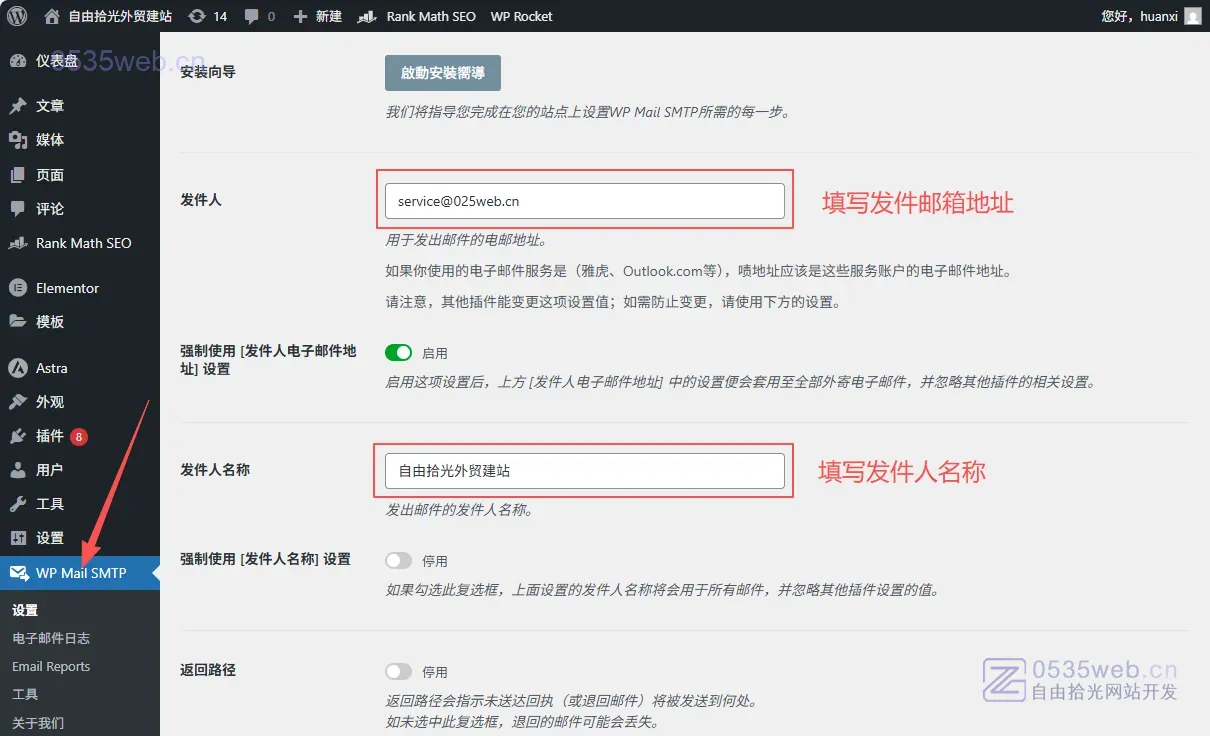
Task: Enable the force From Name toggle
Action: point(398,561)
